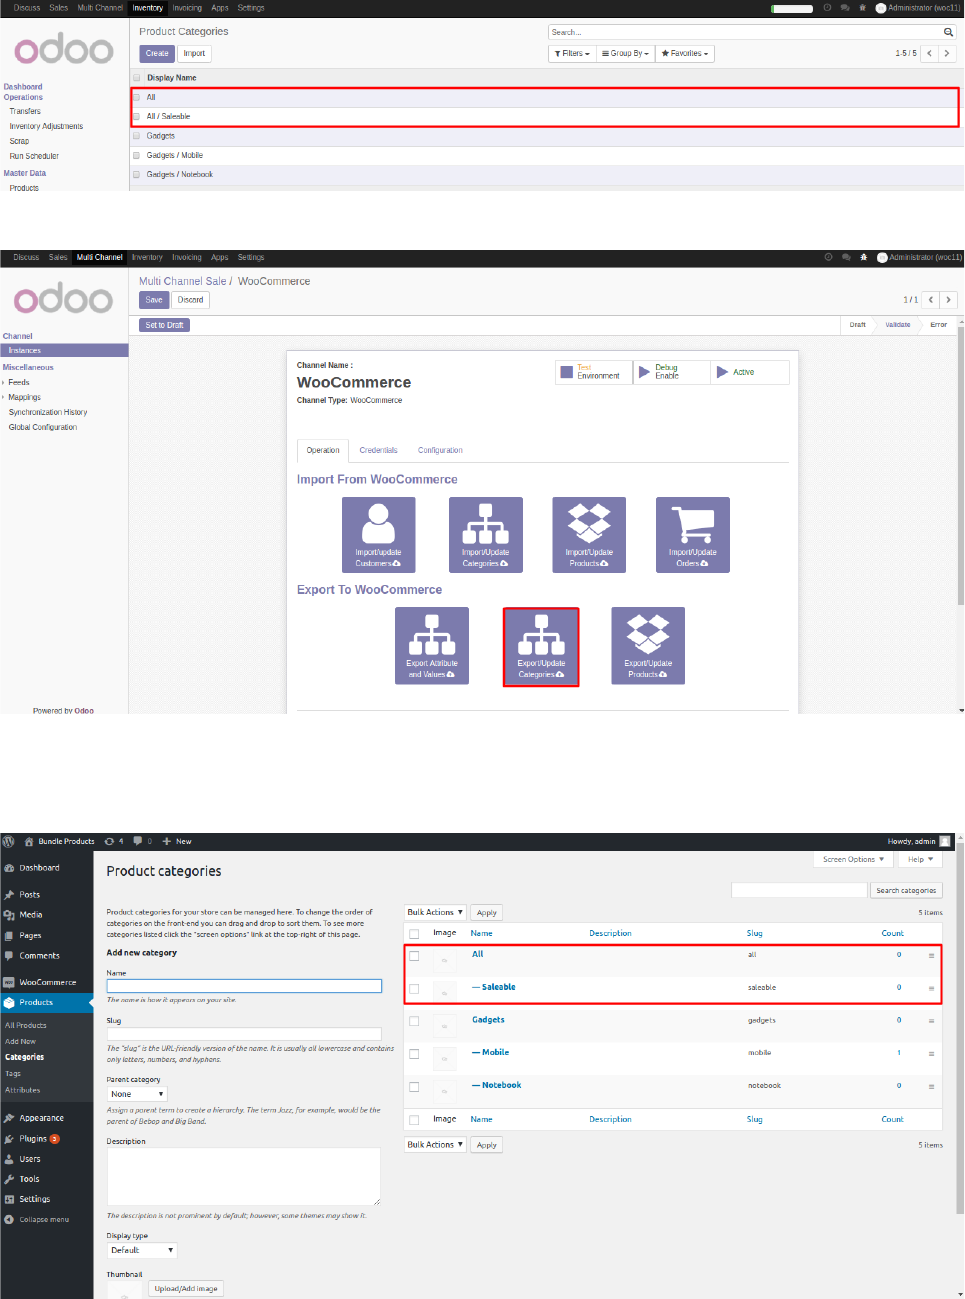Click the Export/Update Categories icon

(x=541, y=646)
